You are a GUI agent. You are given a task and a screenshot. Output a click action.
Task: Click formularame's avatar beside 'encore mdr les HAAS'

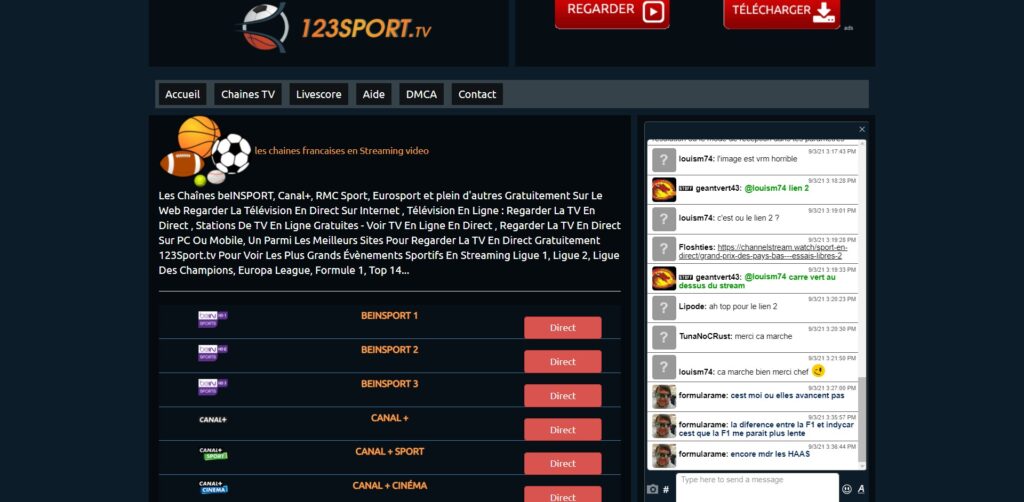click(x=664, y=455)
